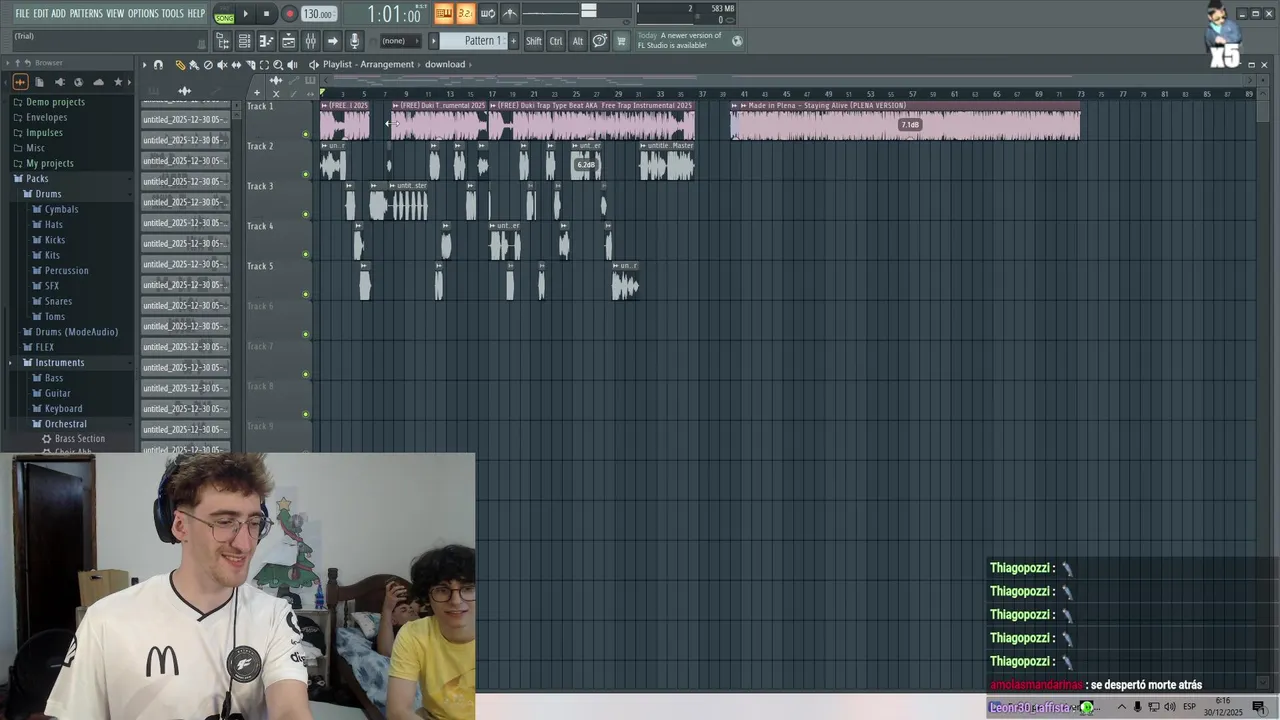Select the Draw pencil tool in Playlist
The width and height of the screenshot is (1280, 720).
tap(180, 65)
